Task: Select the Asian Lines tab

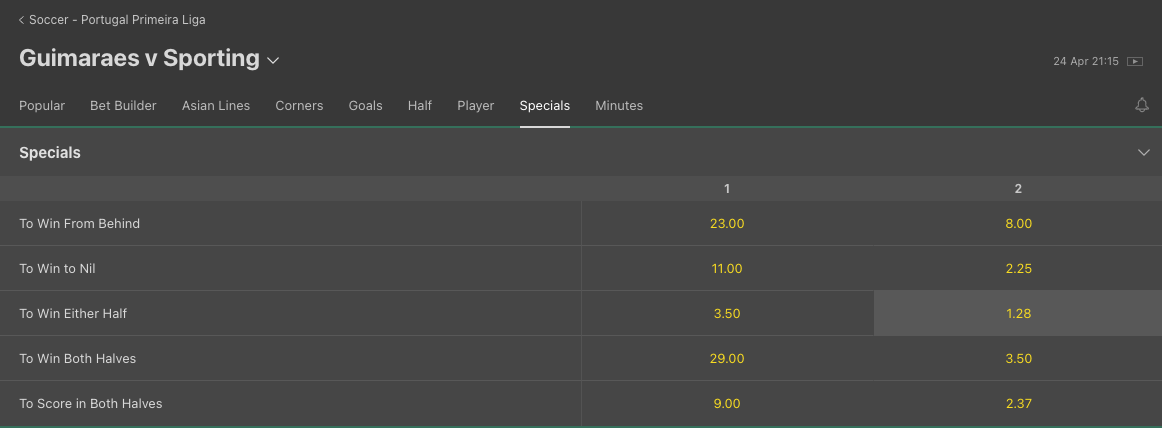Action: pos(216,106)
